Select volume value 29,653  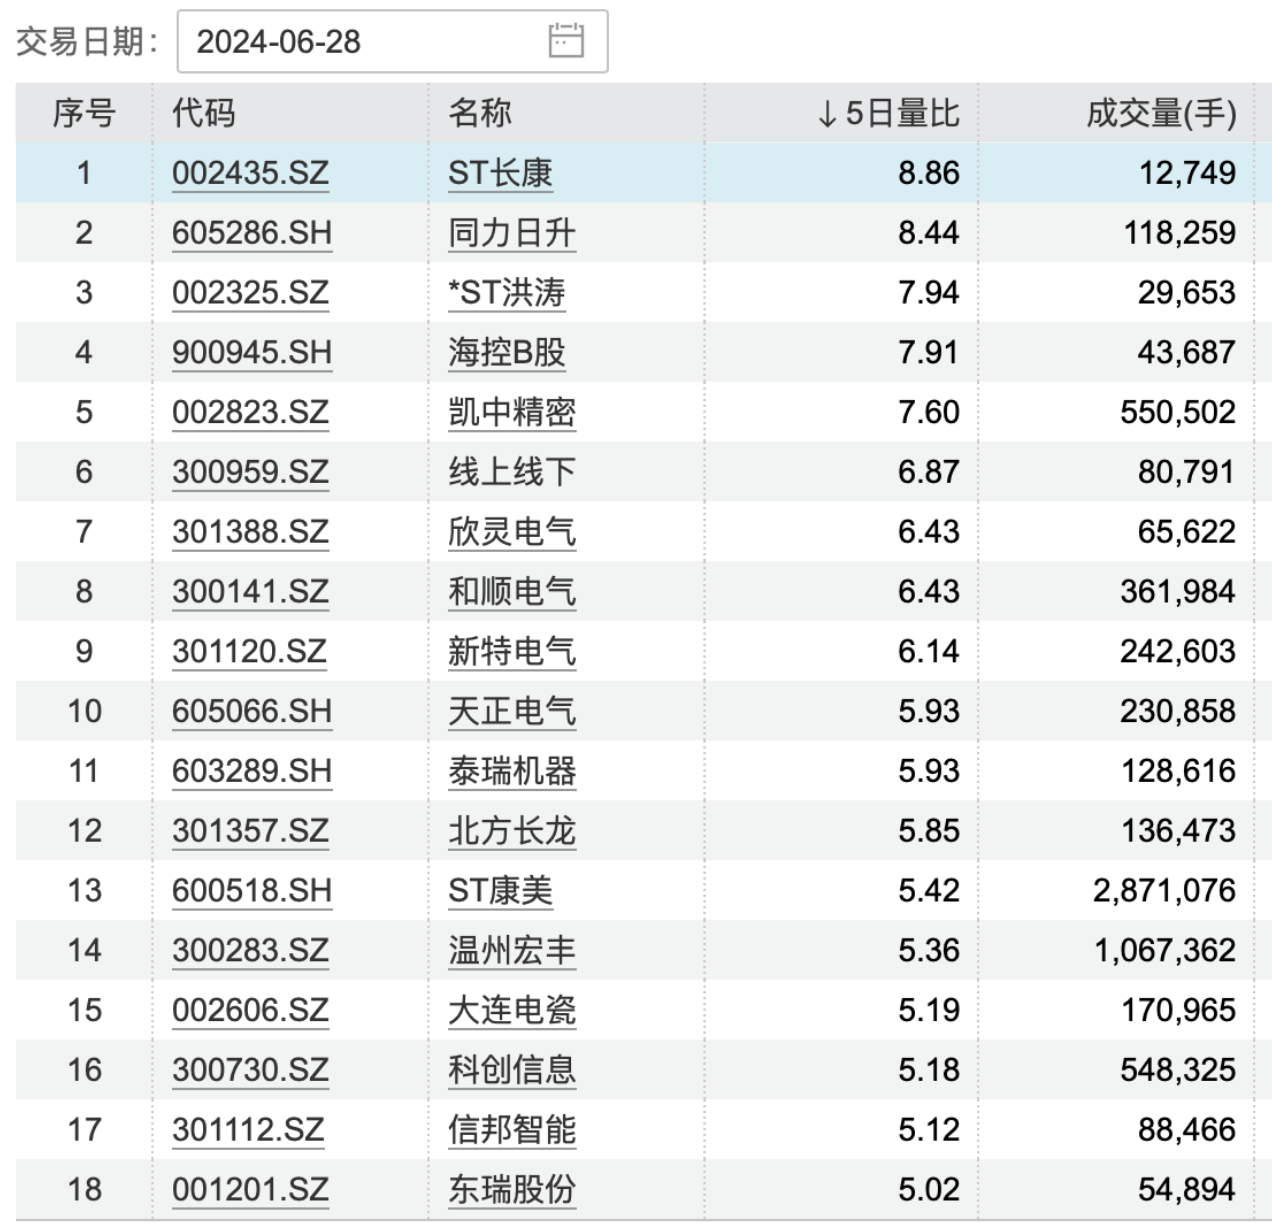(x=1187, y=293)
